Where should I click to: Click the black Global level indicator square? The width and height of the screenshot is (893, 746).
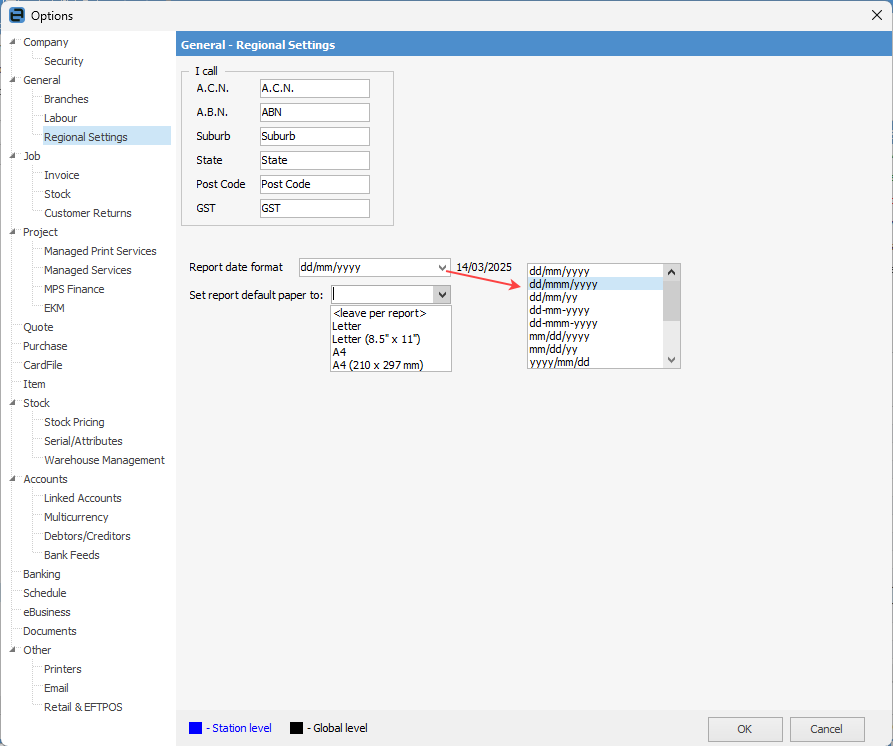pos(296,728)
